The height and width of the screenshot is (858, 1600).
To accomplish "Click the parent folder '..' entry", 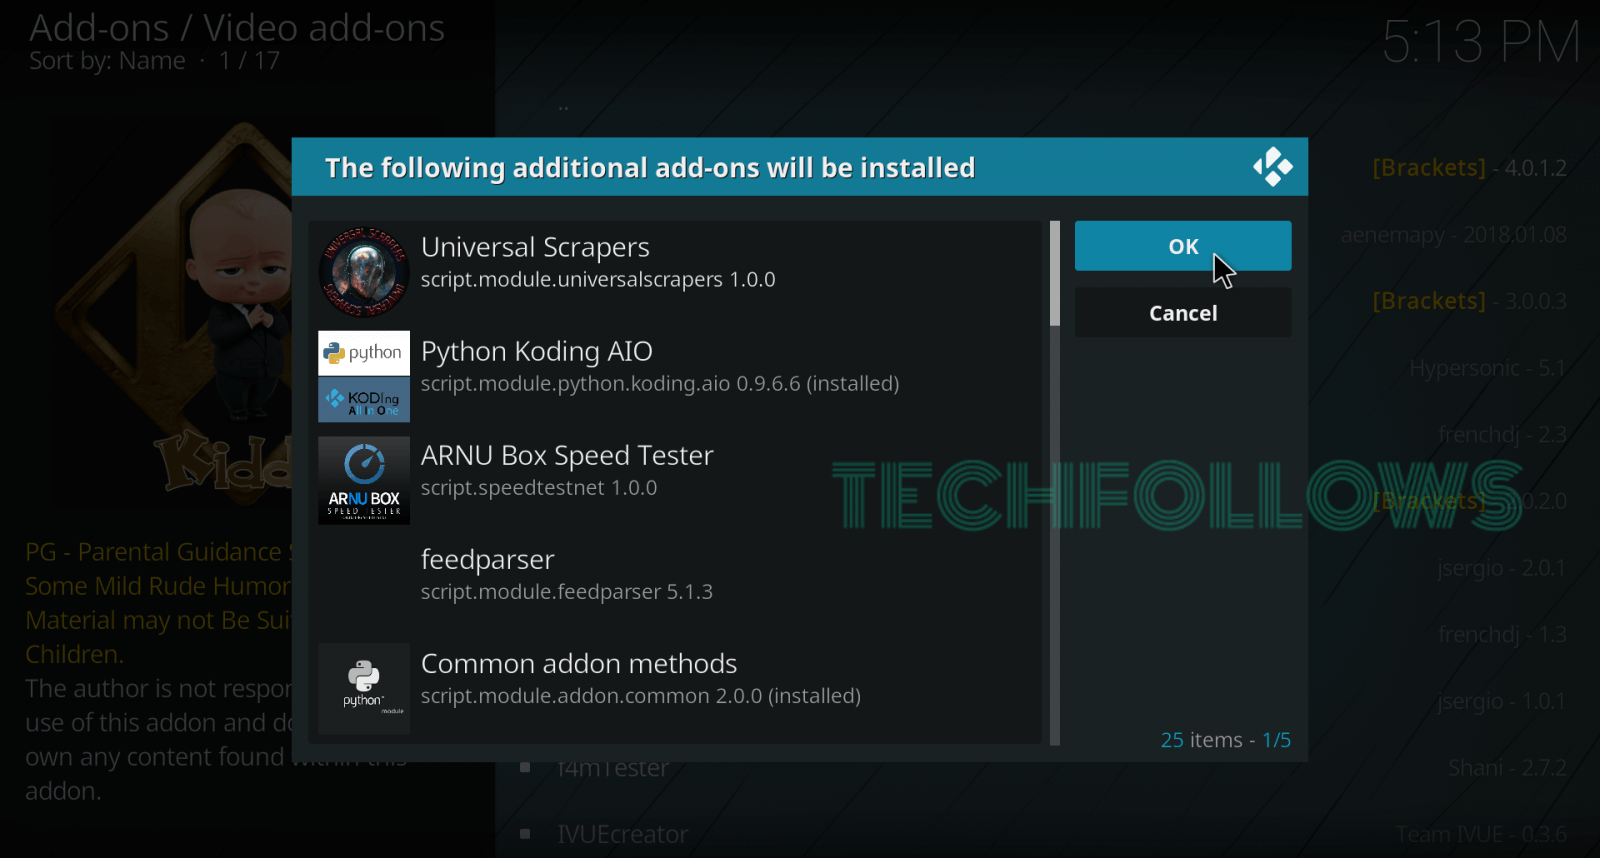I will point(563,106).
